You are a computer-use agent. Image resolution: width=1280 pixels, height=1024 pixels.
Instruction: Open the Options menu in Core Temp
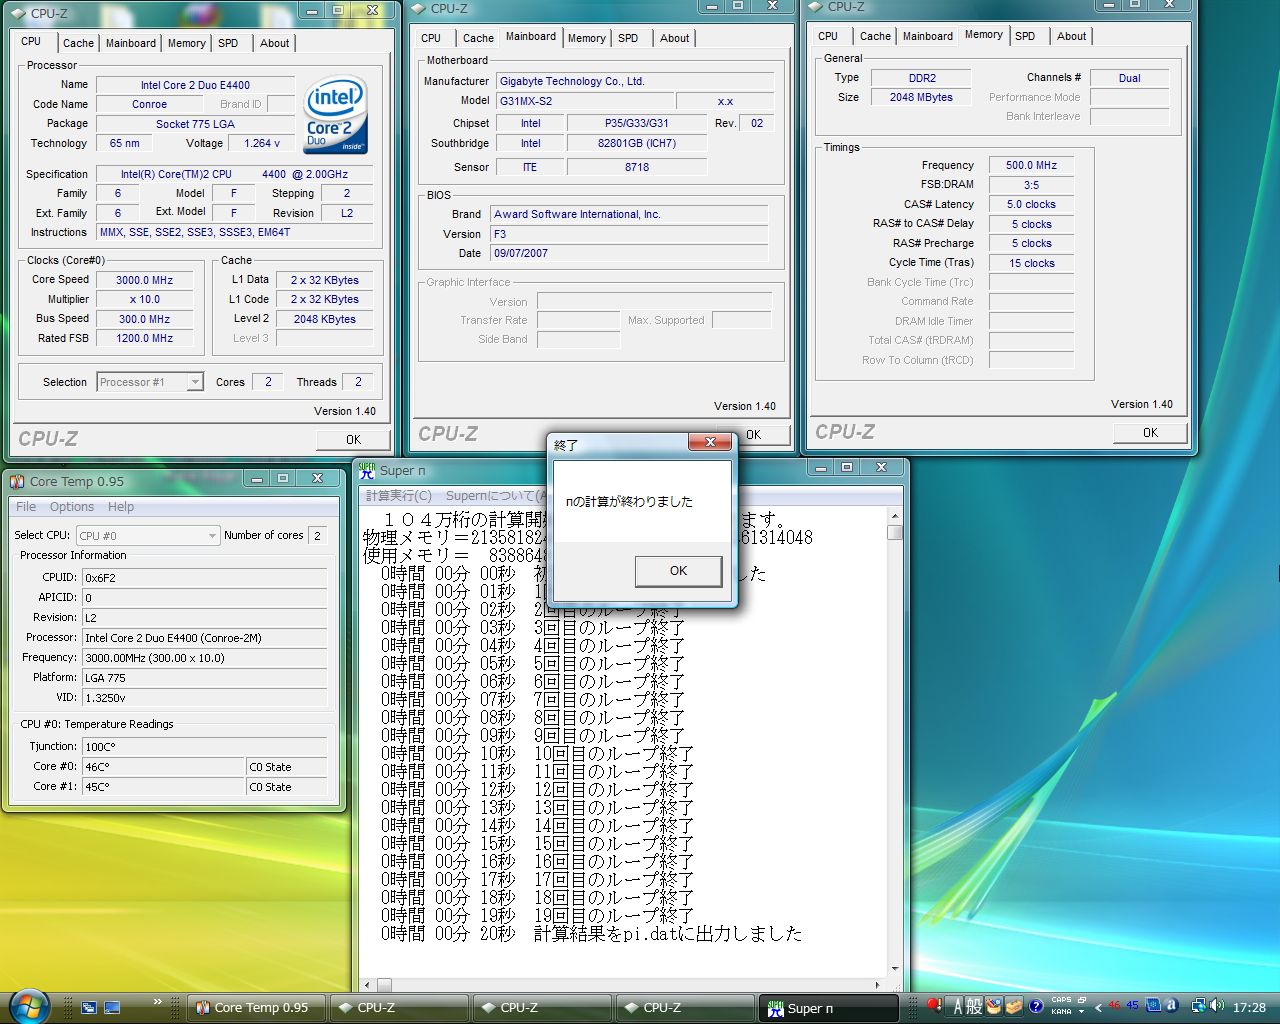pyautogui.click(x=72, y=507)
